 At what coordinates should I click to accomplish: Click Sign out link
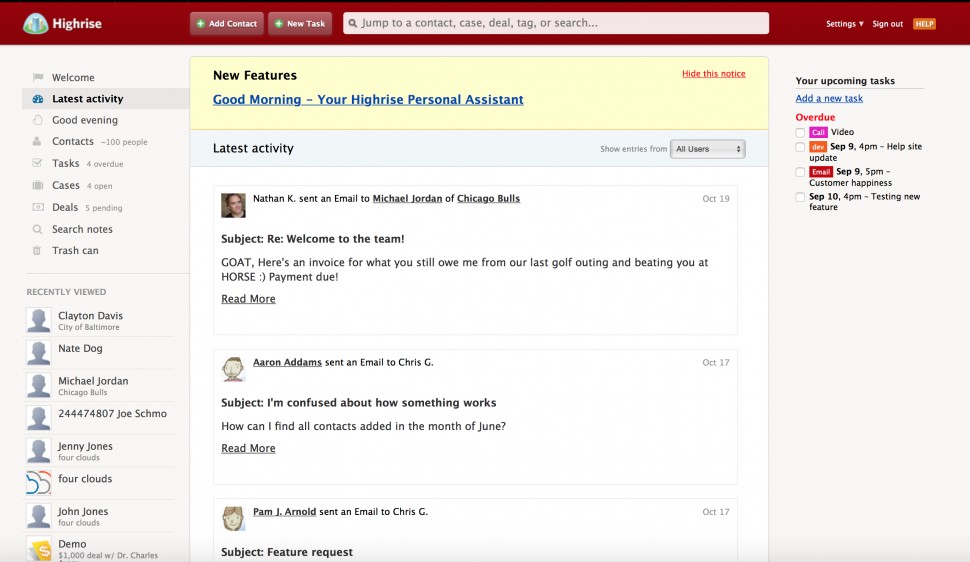[x=888, y=24]
